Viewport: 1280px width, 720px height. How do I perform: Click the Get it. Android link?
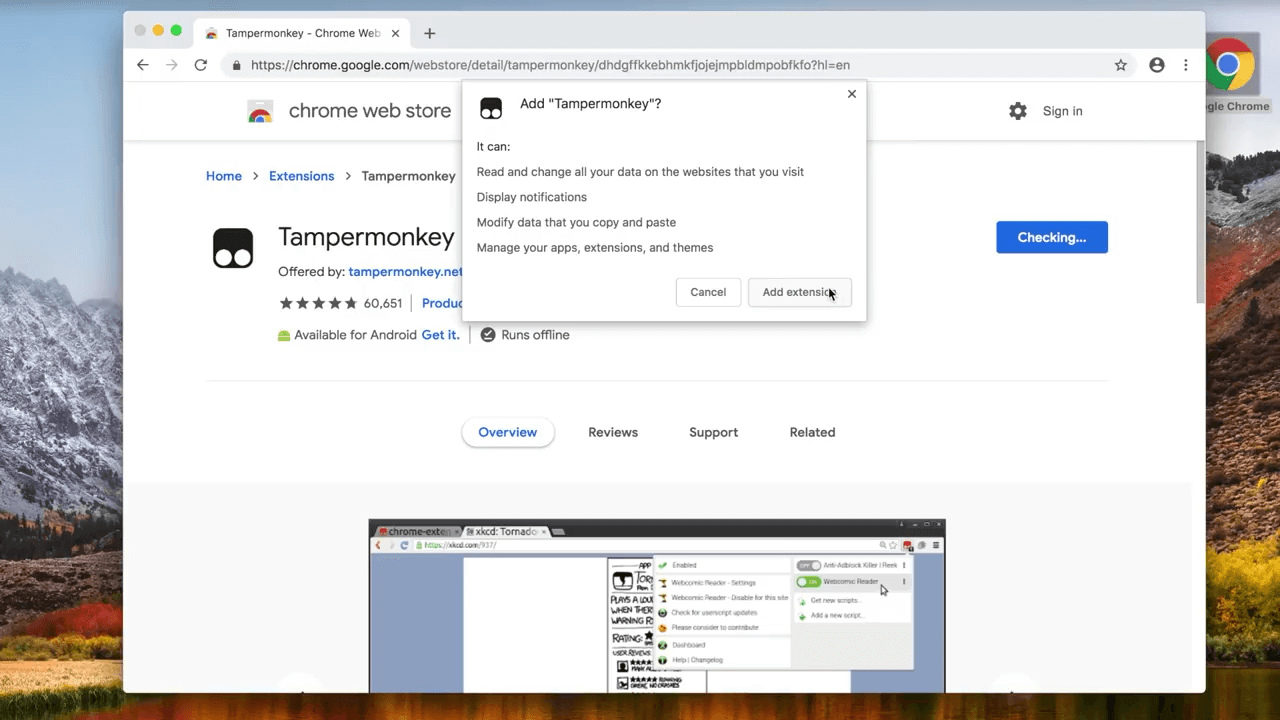[x=441, y=335]
